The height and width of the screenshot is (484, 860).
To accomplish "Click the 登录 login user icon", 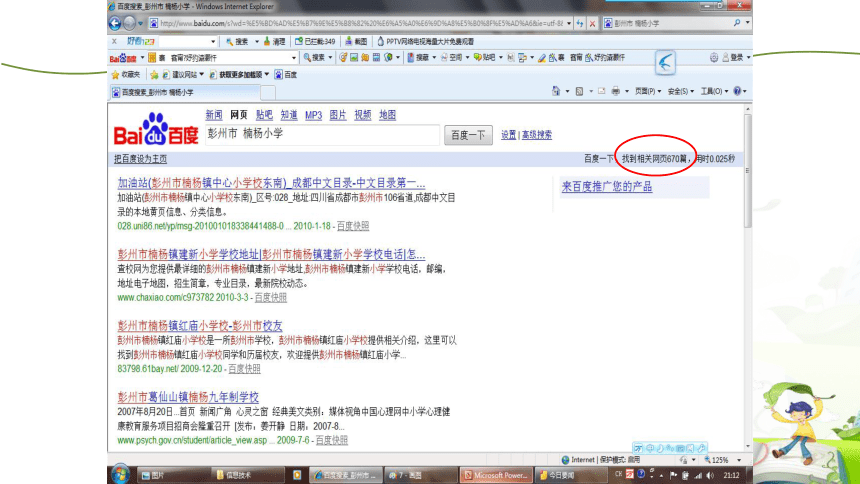I will pyautogui.click(x=733, y=57).
